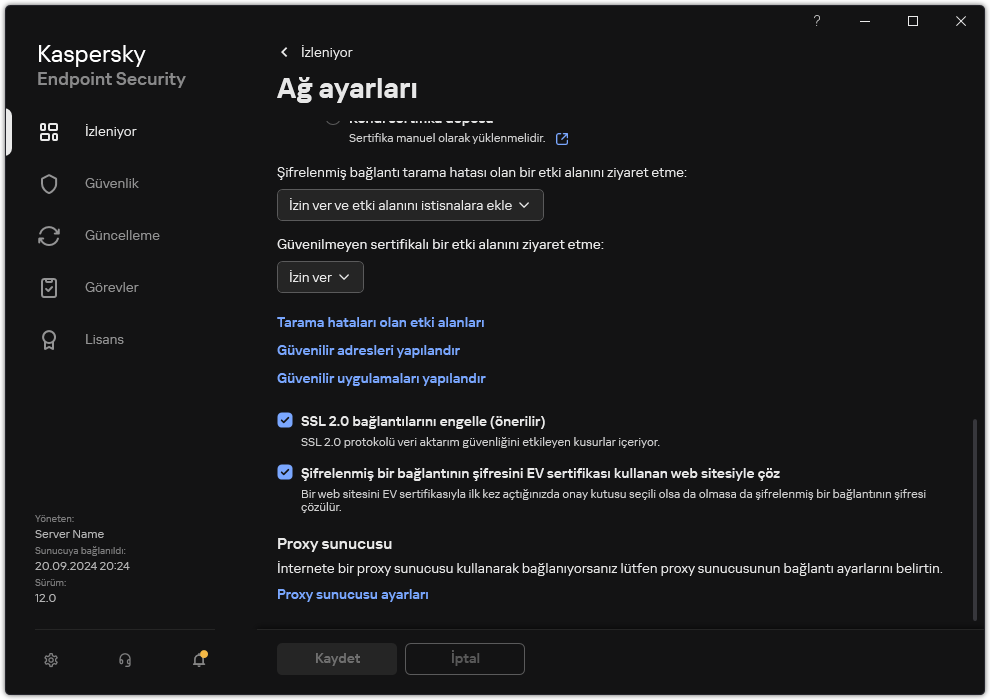Viewport: 990px width, 700px height.
Task: Open the Görevler clipboard icon
Action: coord(49,288)
